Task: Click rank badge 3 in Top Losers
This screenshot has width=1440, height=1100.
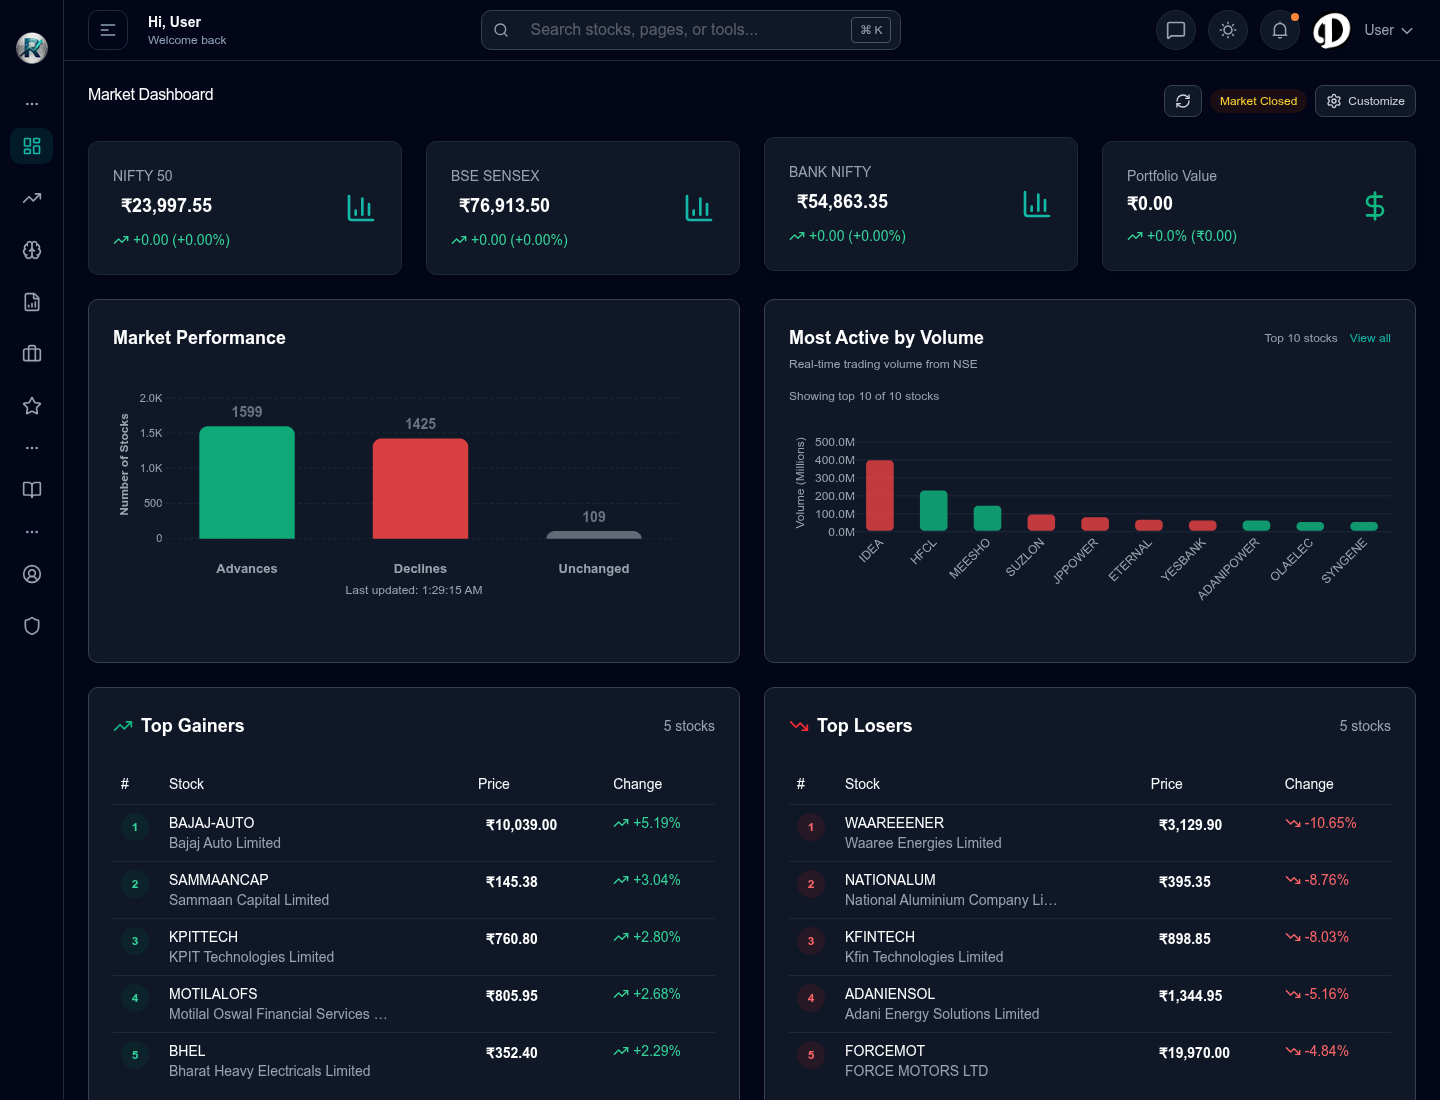Action: point(811,941)
